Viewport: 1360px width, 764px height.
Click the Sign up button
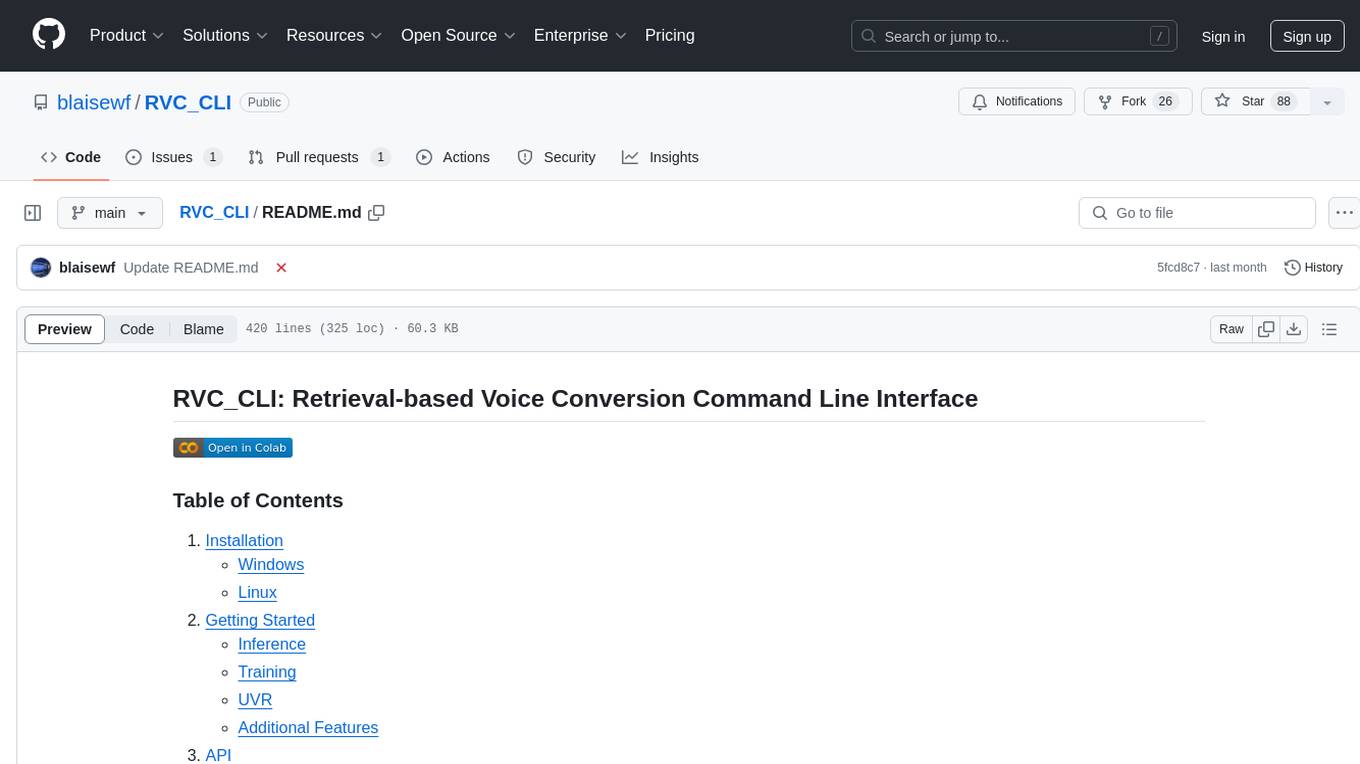[1307, 36]
